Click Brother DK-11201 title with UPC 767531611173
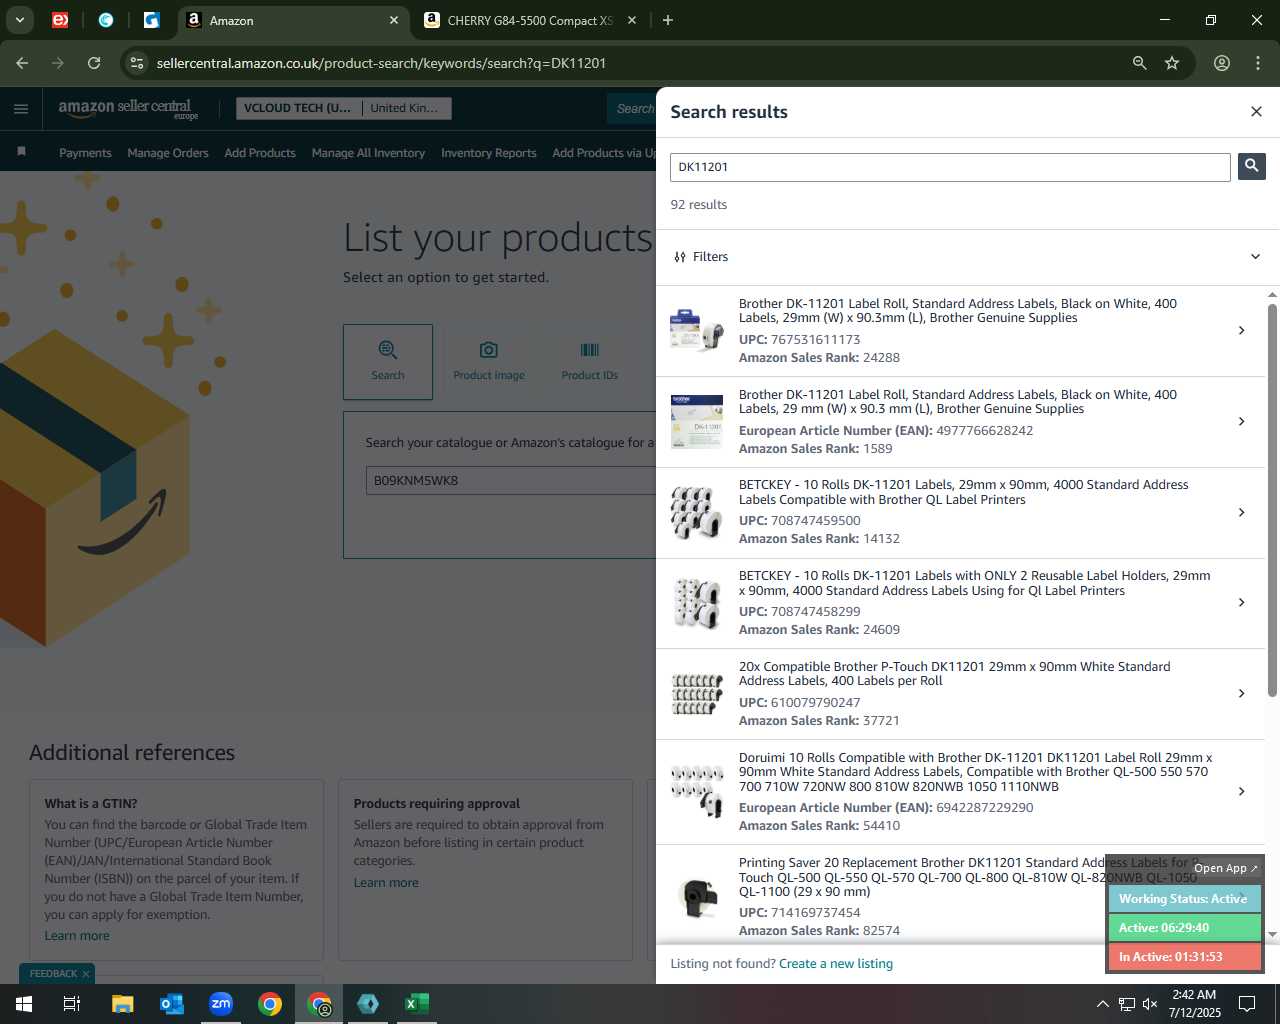This screenshot has width=1280, height=1024. coord(957,311)
